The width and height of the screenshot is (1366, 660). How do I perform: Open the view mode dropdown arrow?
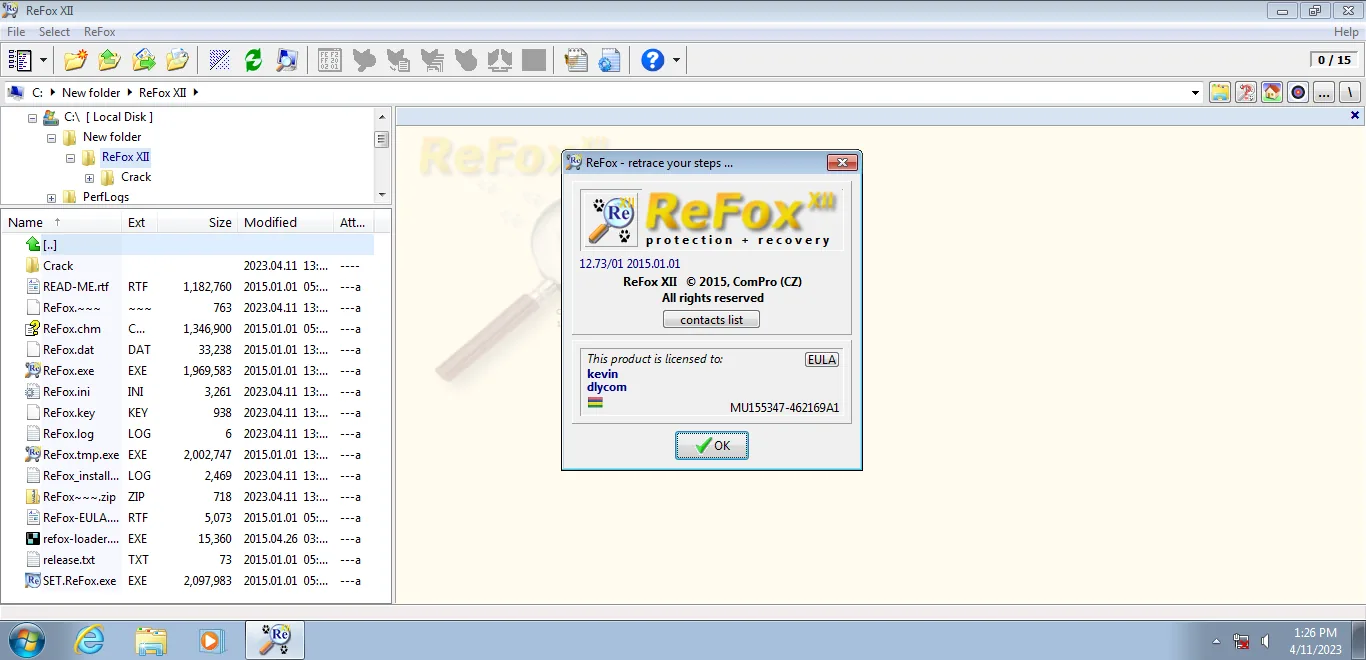[43, 61]
